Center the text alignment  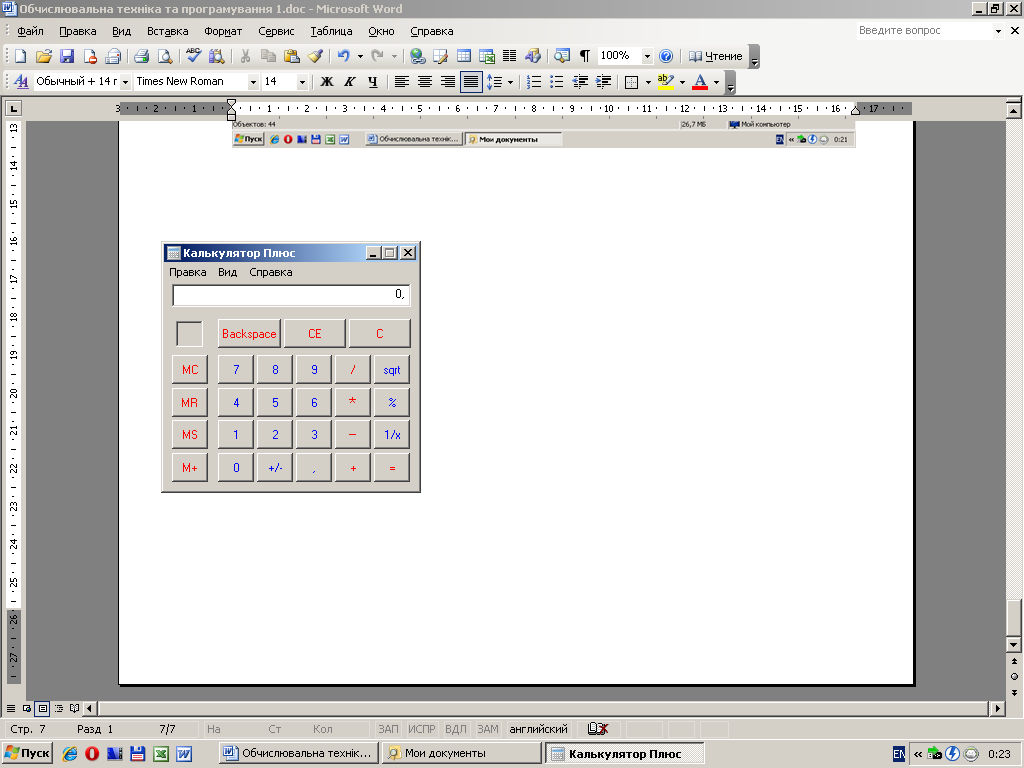point(424,82)
